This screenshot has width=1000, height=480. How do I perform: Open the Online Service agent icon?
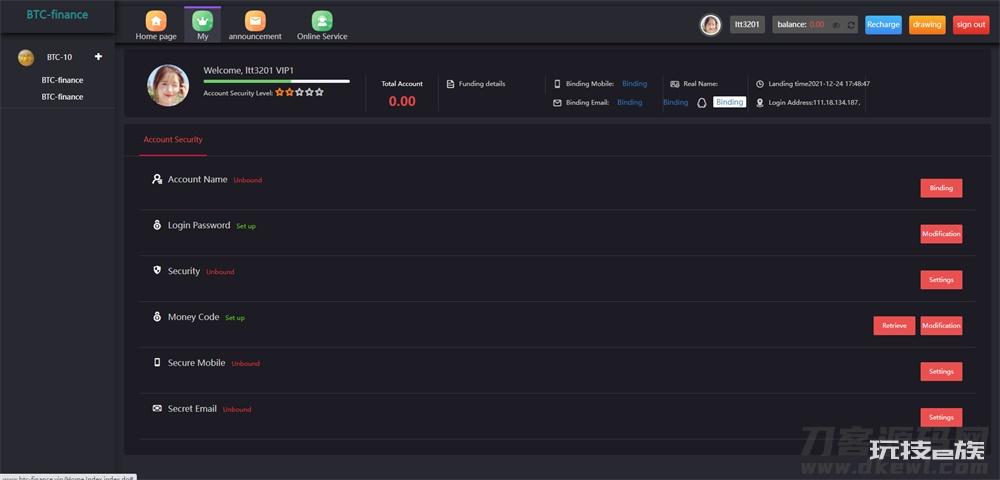(322, 21)
